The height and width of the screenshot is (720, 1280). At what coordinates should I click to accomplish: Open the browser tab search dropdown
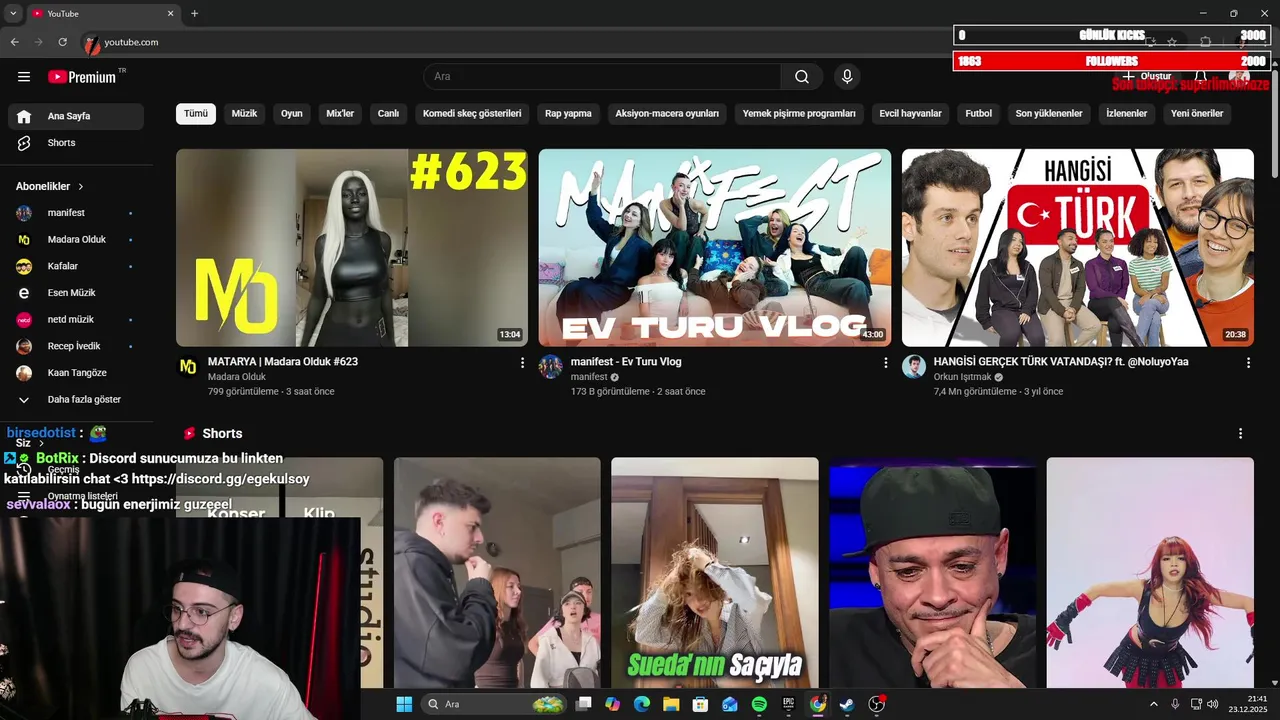point(13,14)
